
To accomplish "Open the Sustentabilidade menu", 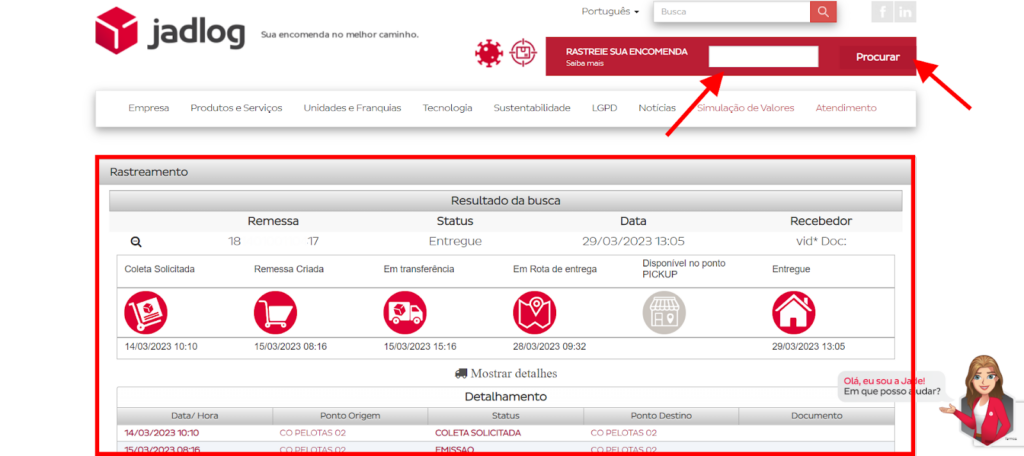I will point(532,108).
